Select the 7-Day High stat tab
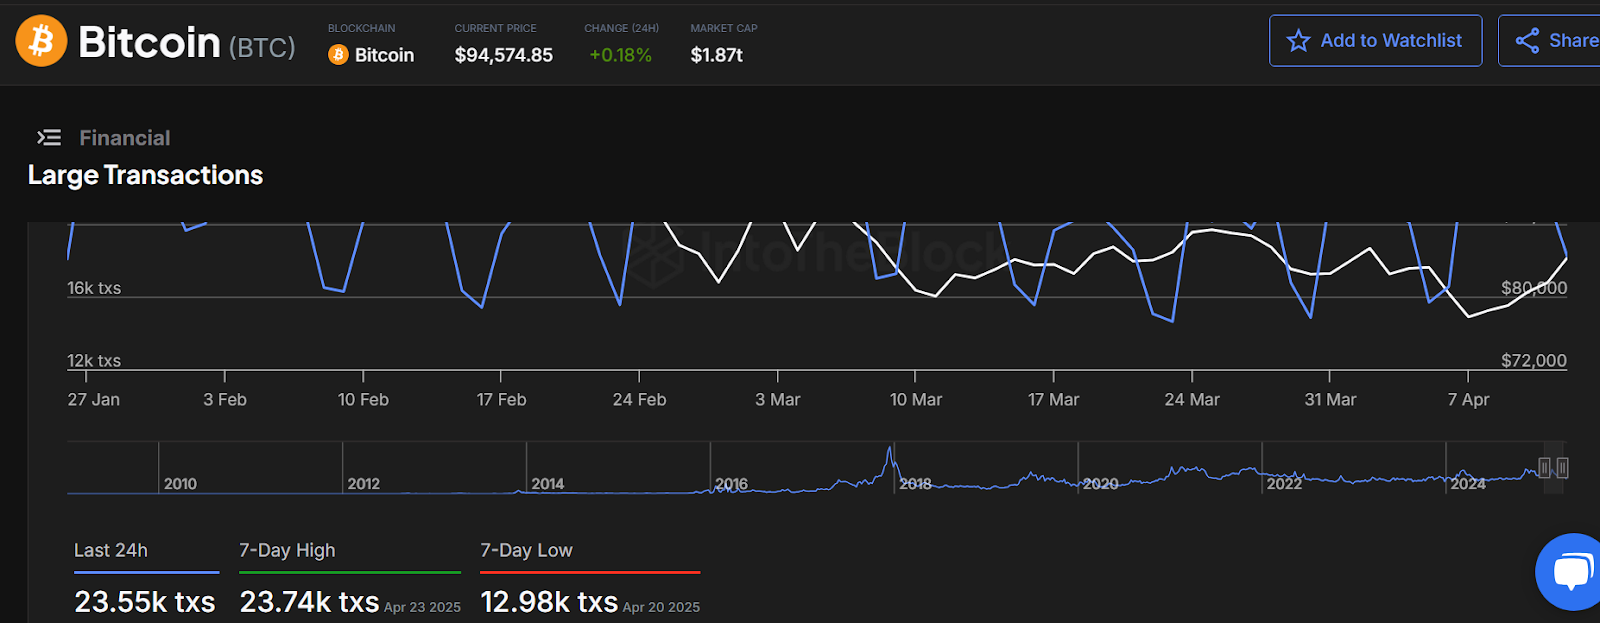 coord(287,551)
